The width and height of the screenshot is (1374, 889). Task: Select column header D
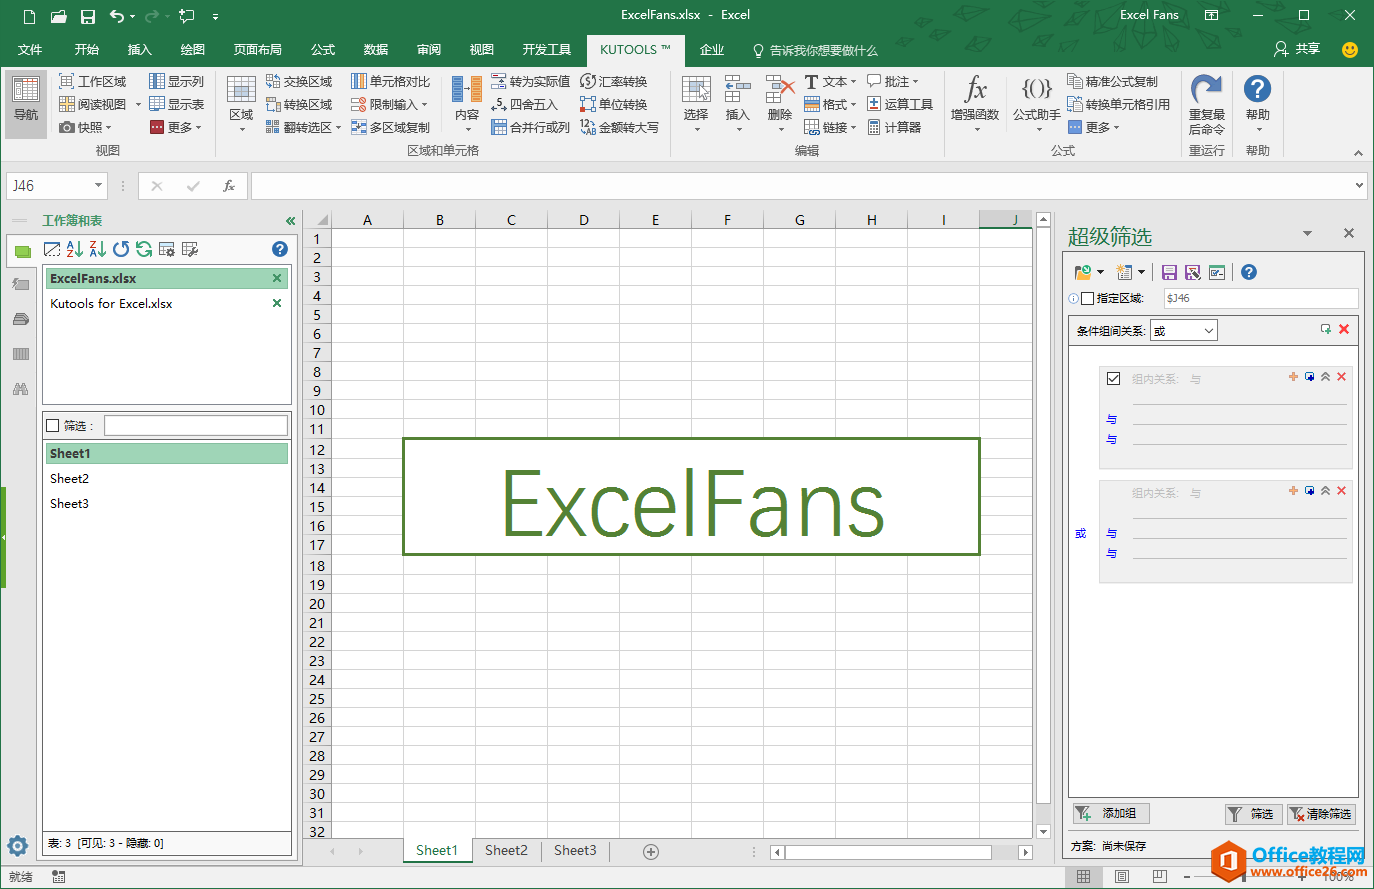pyautogui.click(x=583, y=220)
